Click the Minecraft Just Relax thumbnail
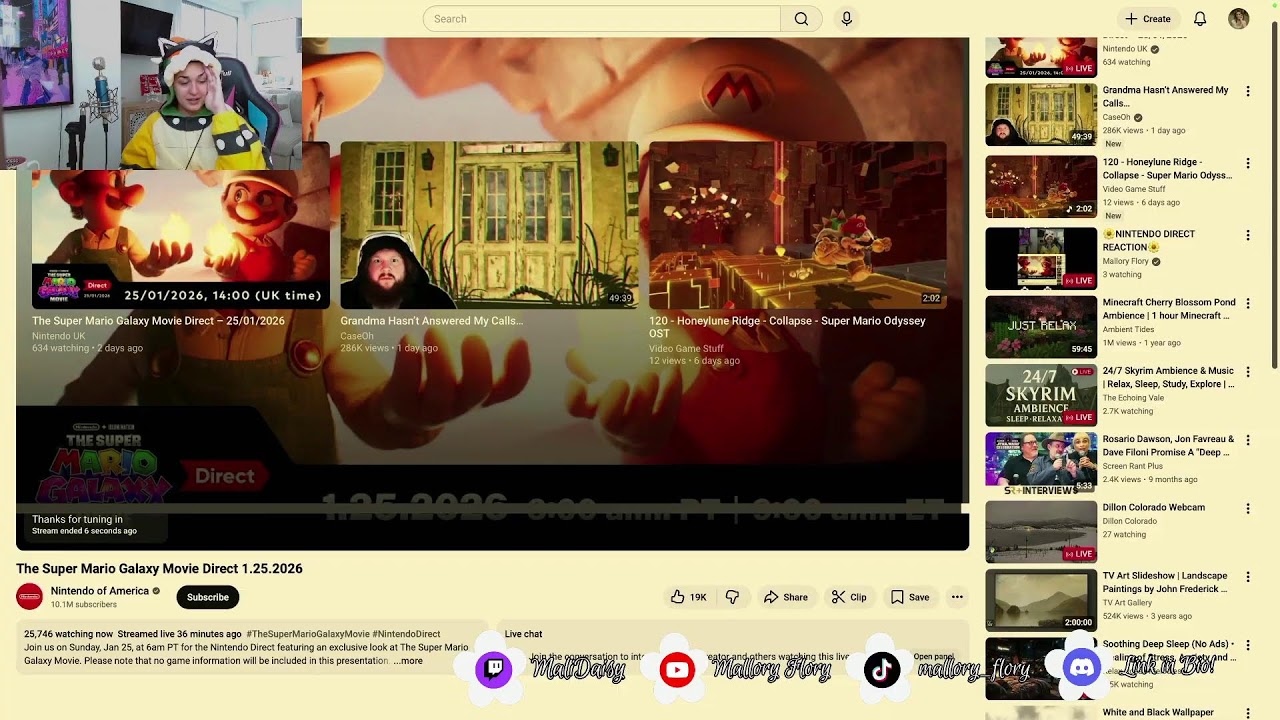 (1041, 327)
